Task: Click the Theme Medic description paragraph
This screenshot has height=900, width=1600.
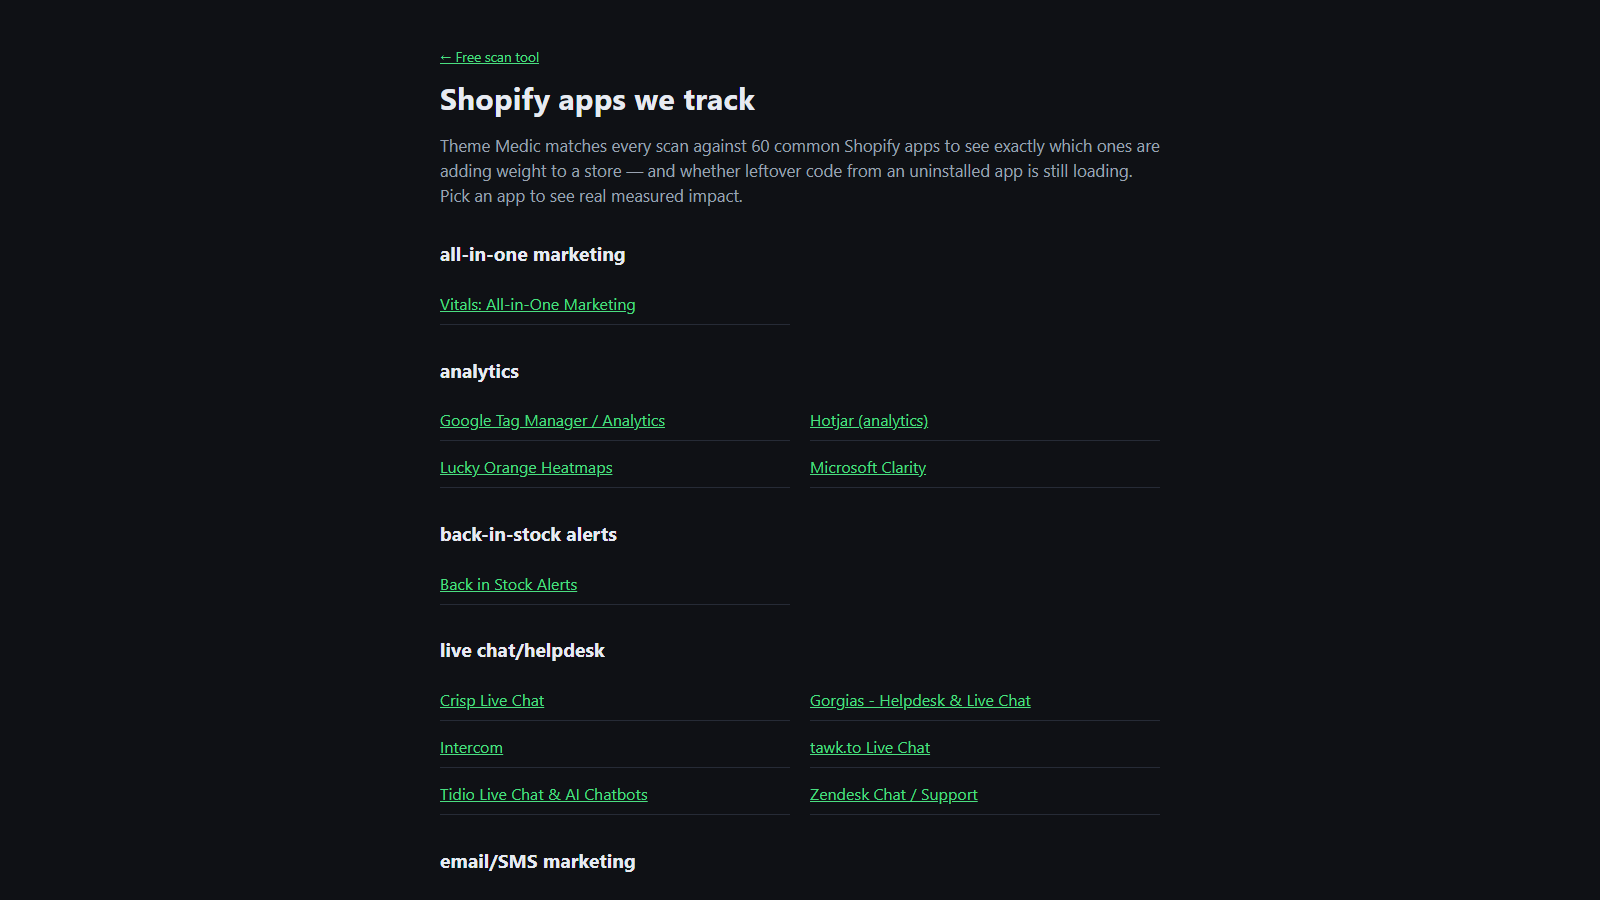Action: point(800,171)
